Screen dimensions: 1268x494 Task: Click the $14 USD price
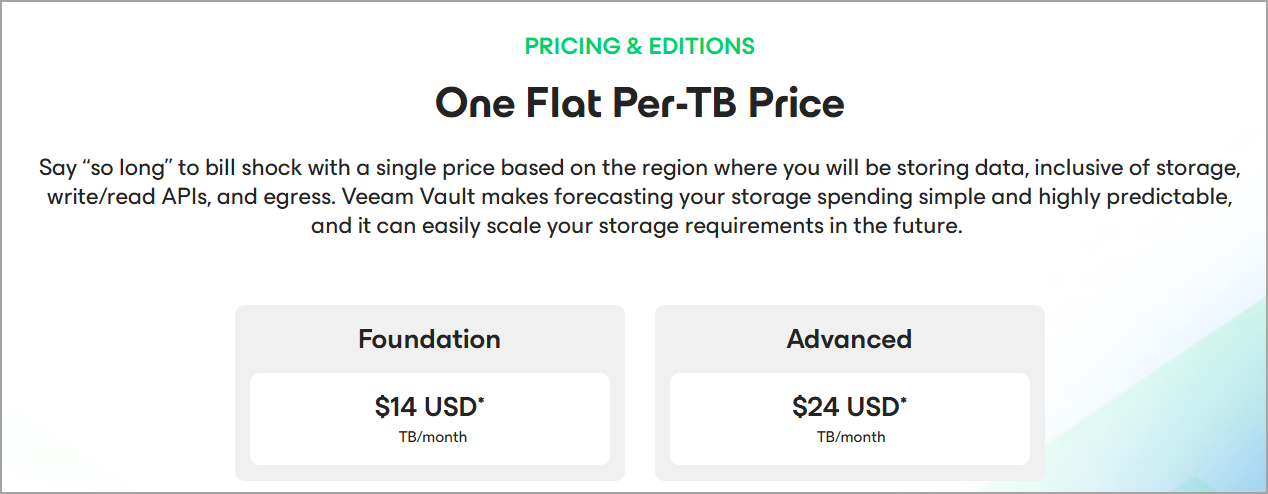(x=426, y=407)
